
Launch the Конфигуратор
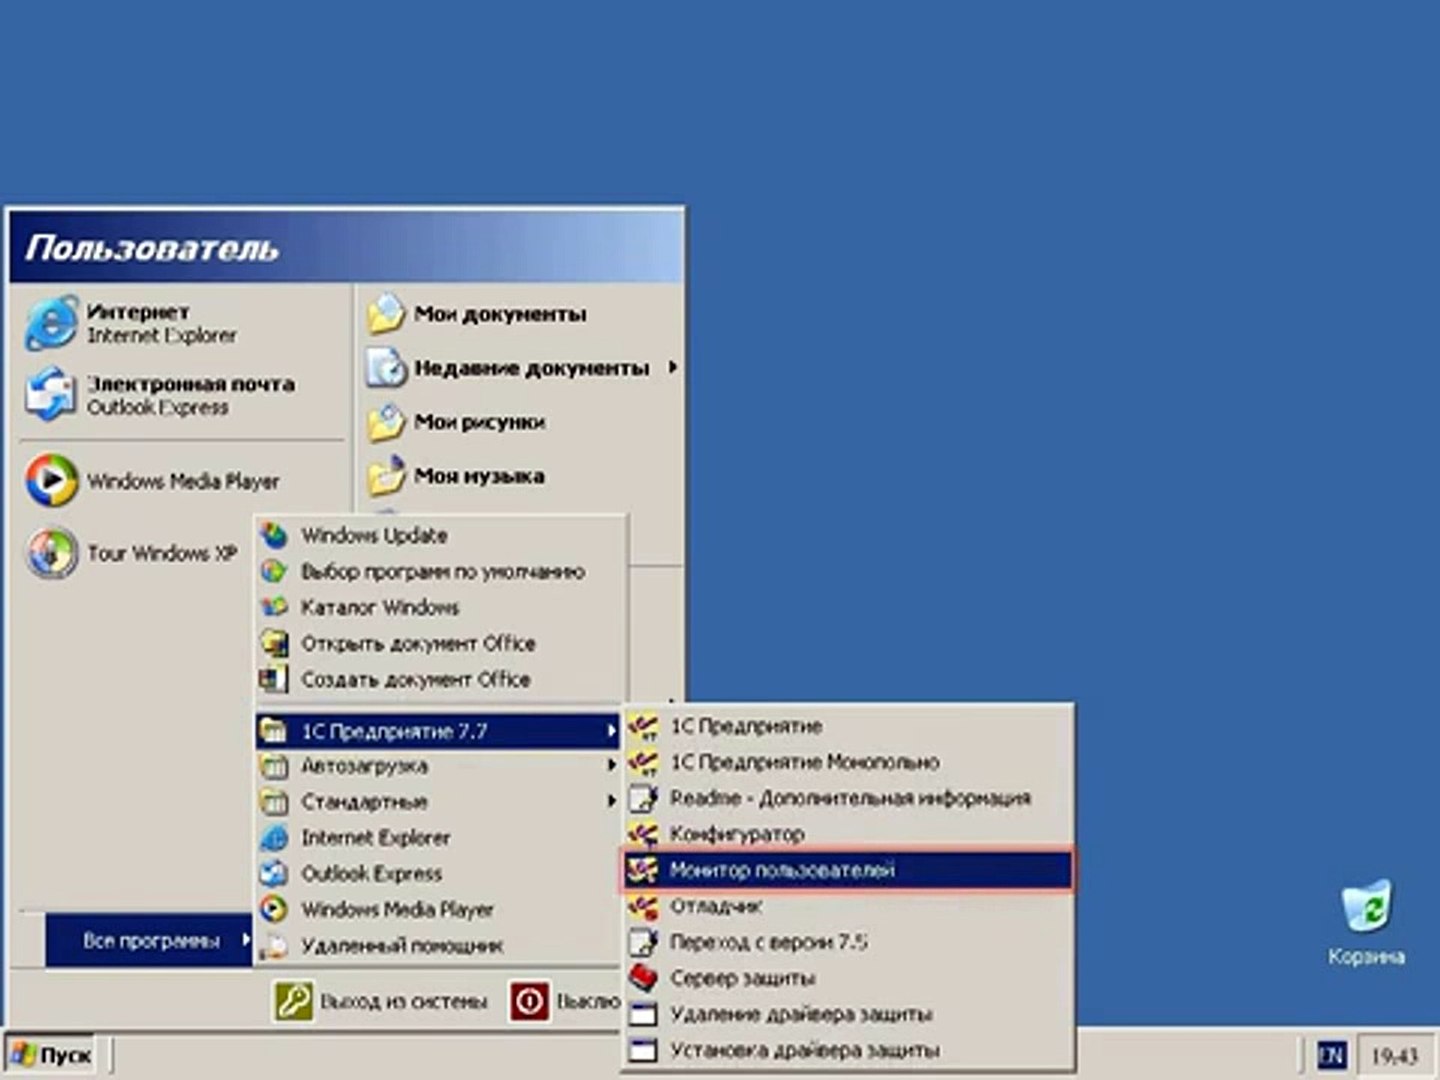point(848,834)
